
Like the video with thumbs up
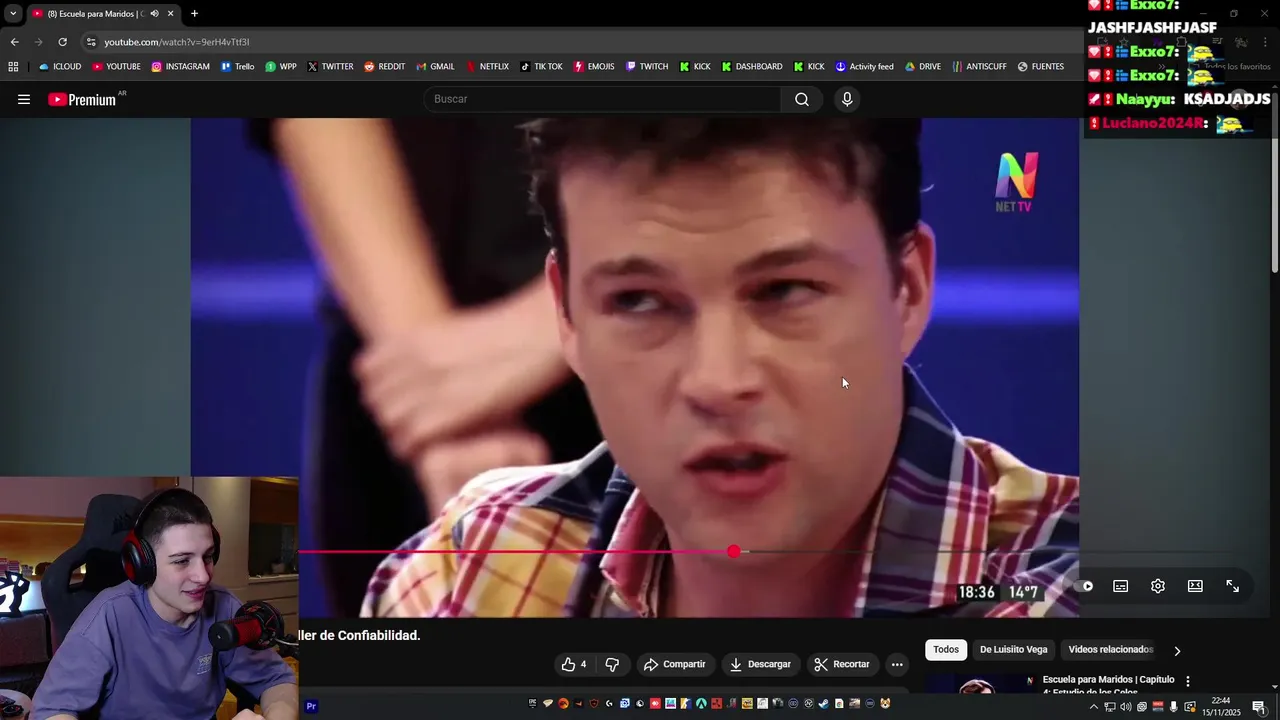click(574, 664)
